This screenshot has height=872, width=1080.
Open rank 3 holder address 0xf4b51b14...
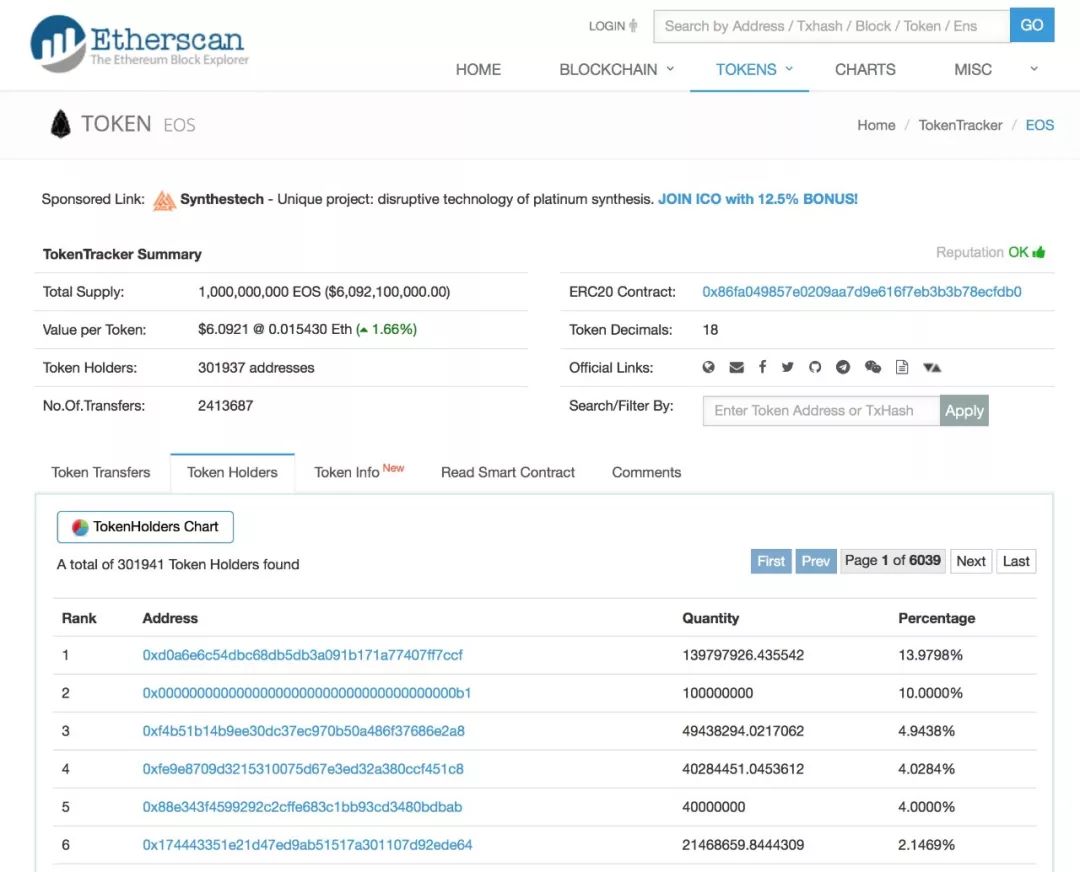303,731
